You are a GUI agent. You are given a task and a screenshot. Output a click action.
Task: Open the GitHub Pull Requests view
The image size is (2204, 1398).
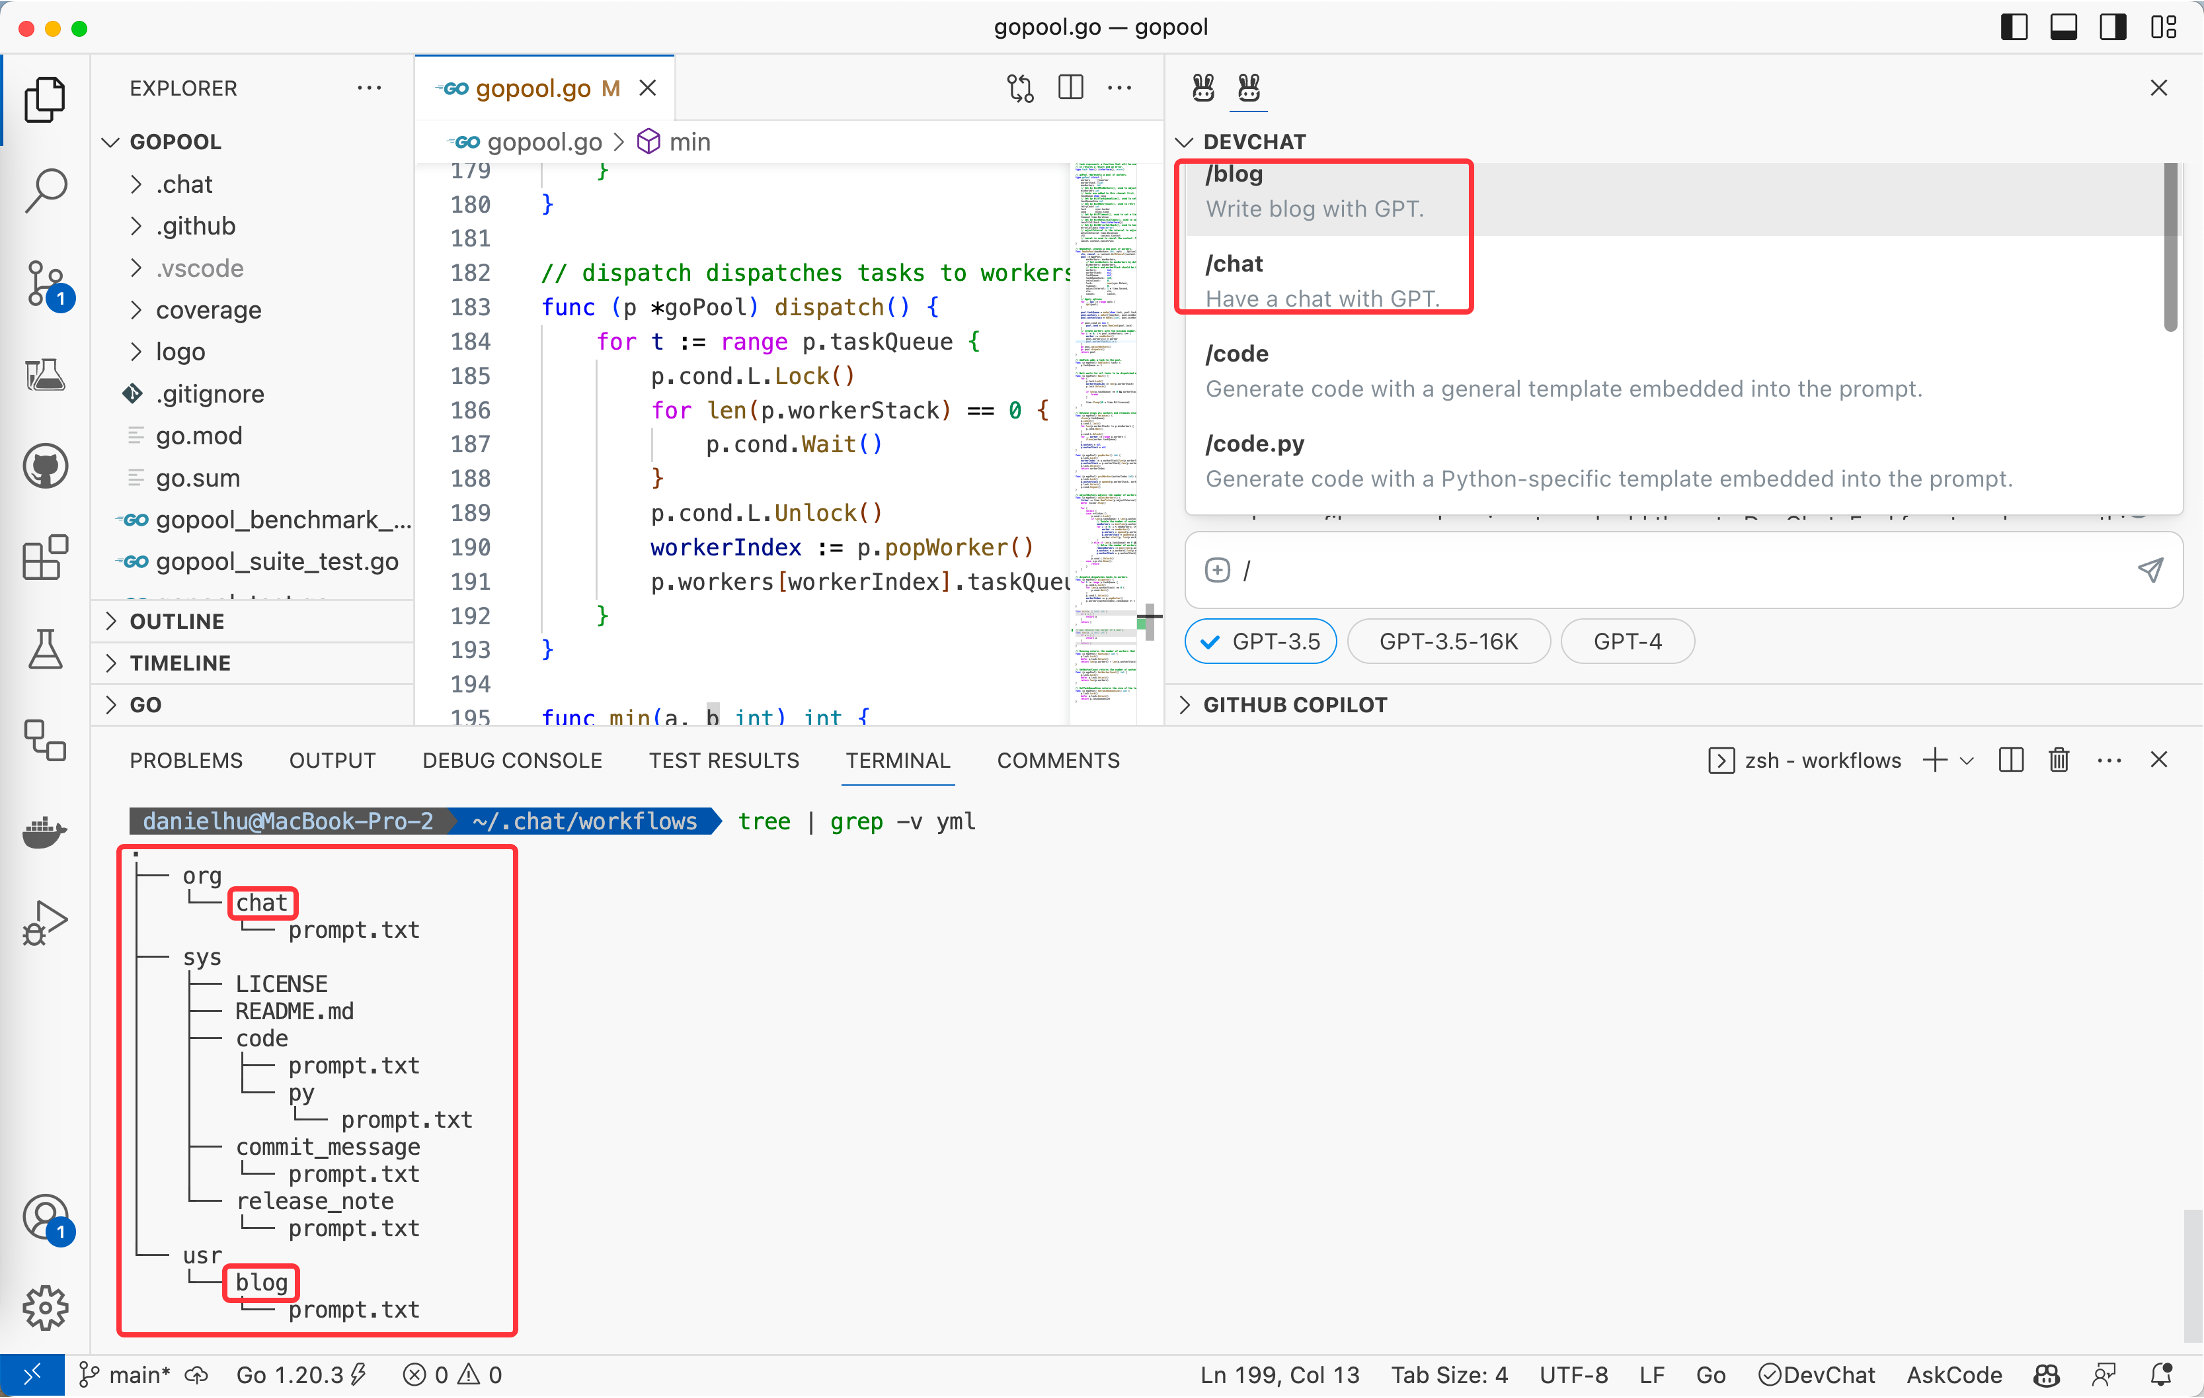point(45,465)
